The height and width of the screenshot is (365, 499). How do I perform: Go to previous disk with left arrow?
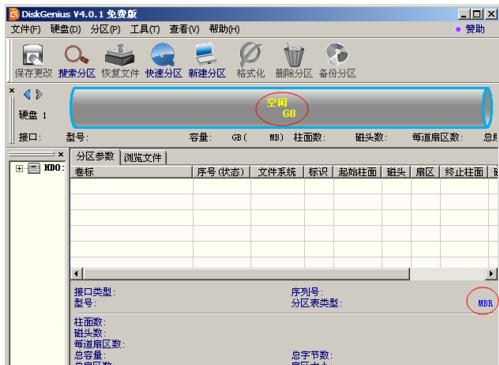(x=27, y=94)
